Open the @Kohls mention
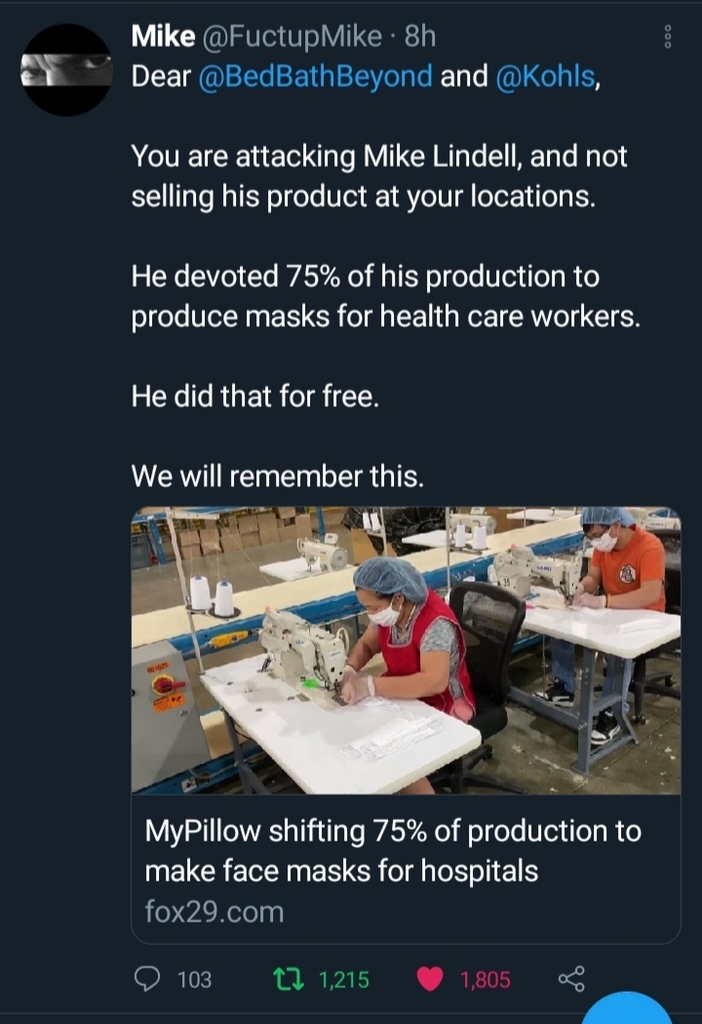The width and height of the screenshot is (702, 1024). click(x=544, y=76)
